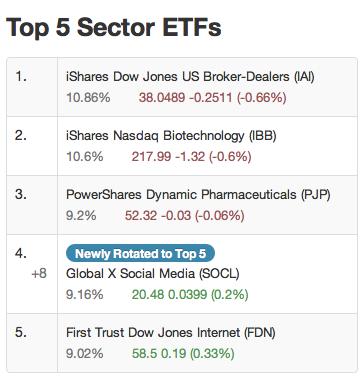Open iShares Nasdaq Biotechnology (IBB) link

click(171, 136)
